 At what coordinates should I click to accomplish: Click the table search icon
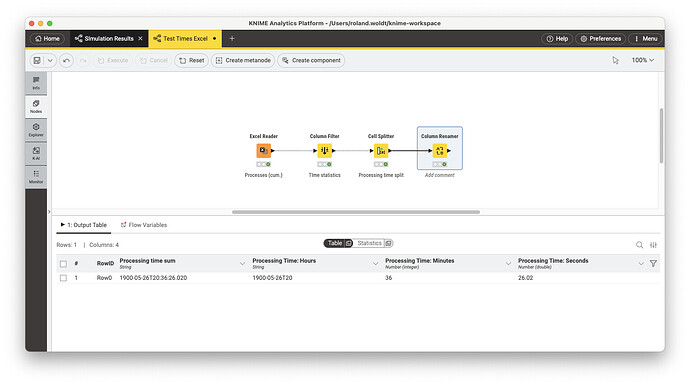tap(639, 245)
